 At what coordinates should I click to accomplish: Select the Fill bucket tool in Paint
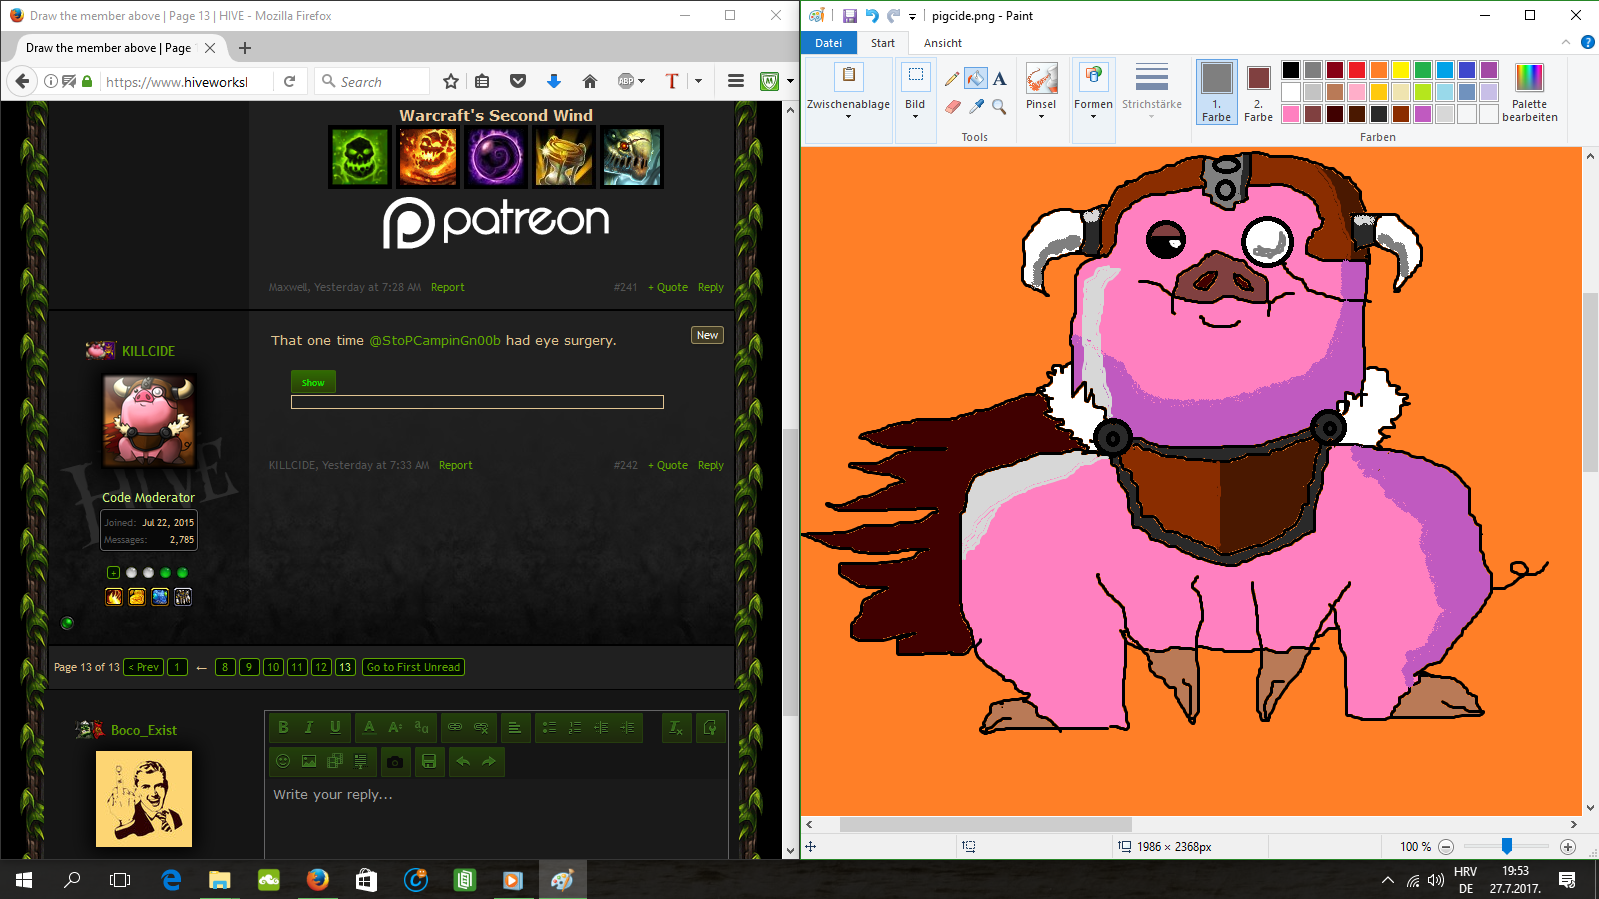(x=976, y=79)
